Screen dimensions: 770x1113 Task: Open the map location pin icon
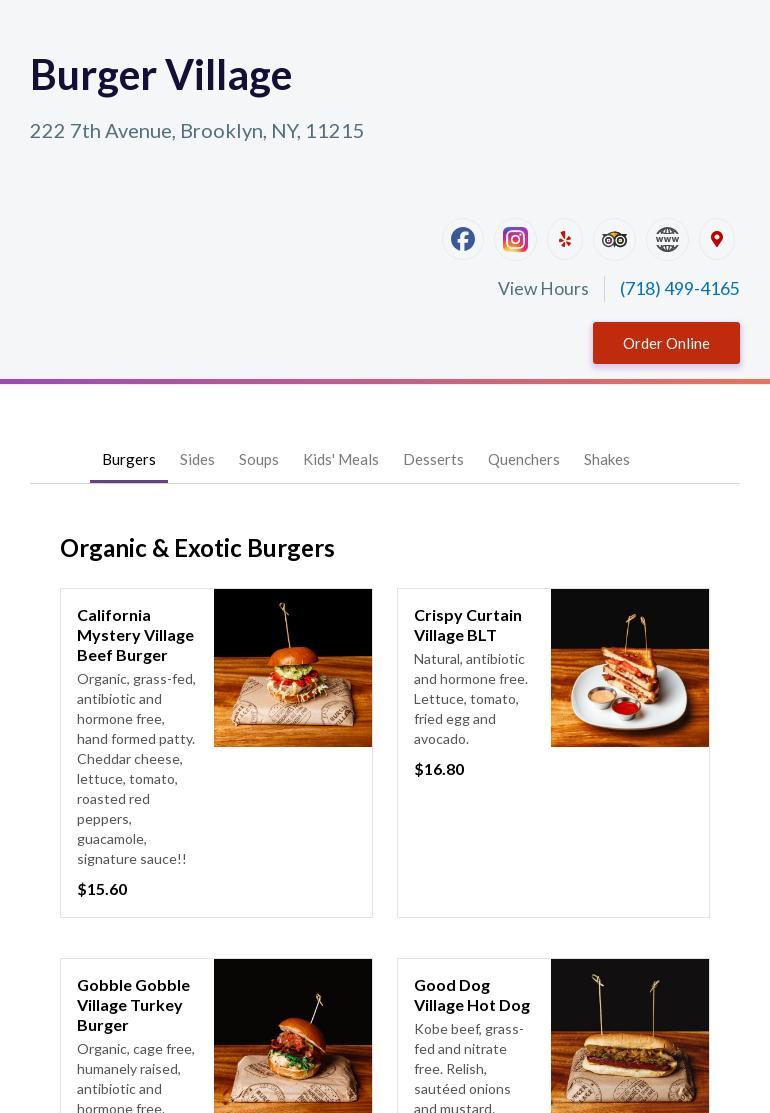pos(717,239)
